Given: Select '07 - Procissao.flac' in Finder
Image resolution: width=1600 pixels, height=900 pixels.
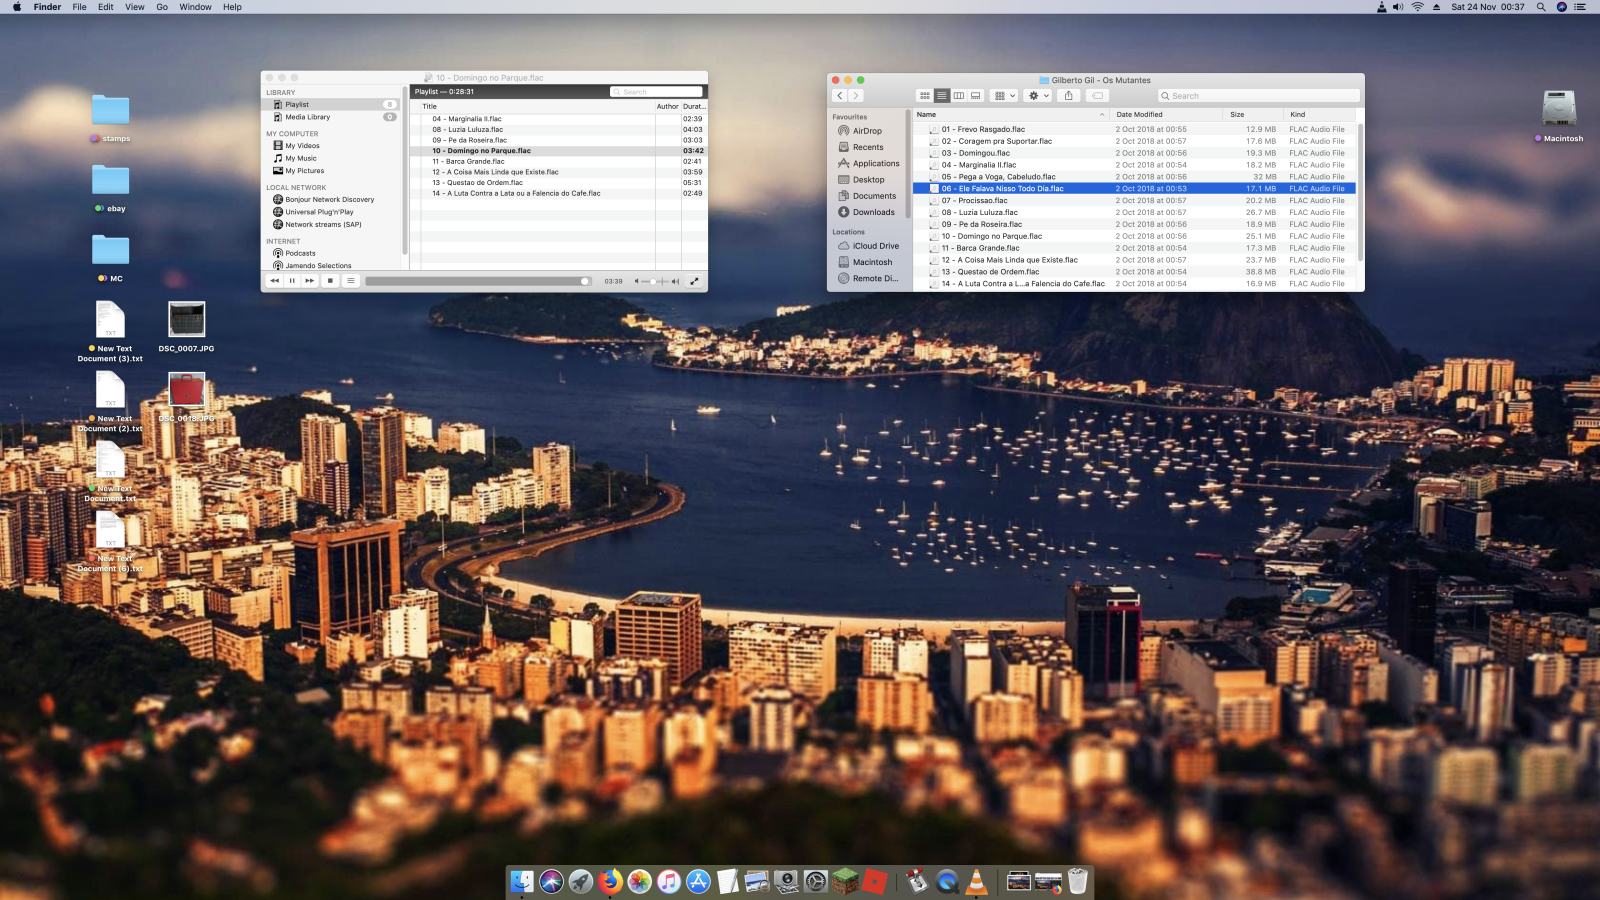Looking at the screenshot, I should [x=1134, y=200].
